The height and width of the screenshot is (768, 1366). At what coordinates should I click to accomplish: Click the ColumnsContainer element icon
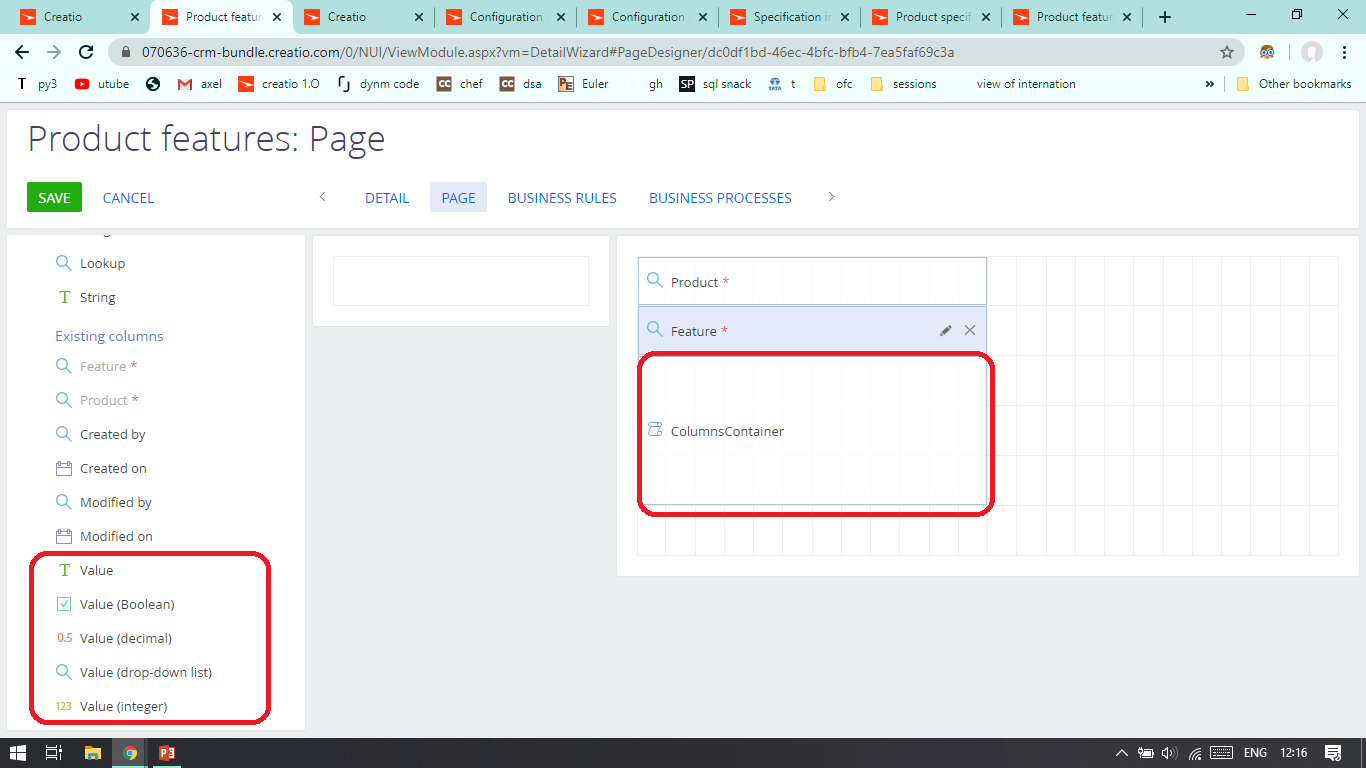656,430
